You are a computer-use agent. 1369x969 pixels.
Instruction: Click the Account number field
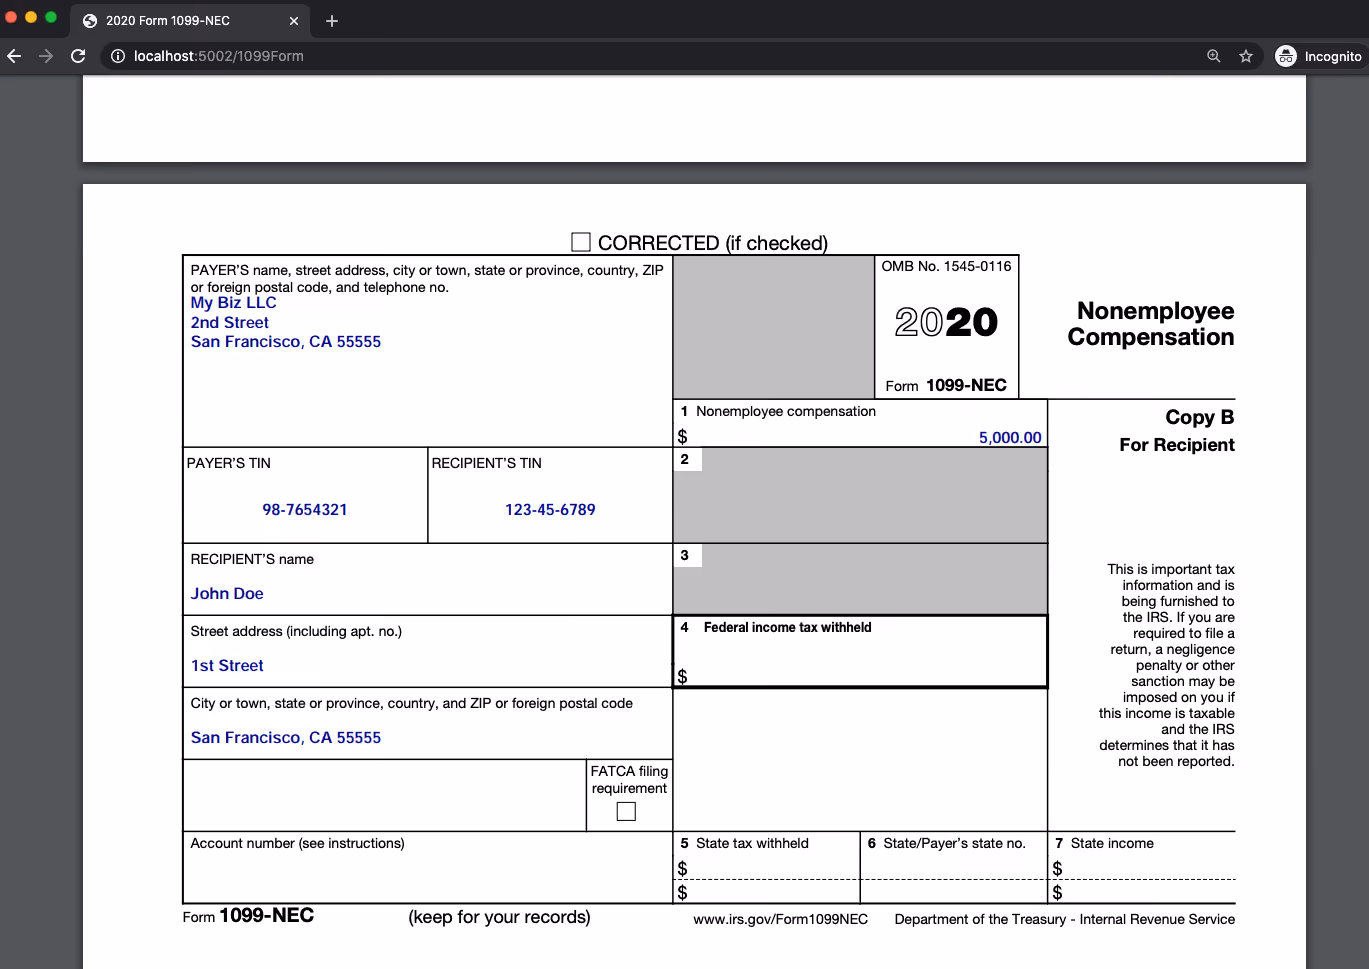[x=428, y=867]
